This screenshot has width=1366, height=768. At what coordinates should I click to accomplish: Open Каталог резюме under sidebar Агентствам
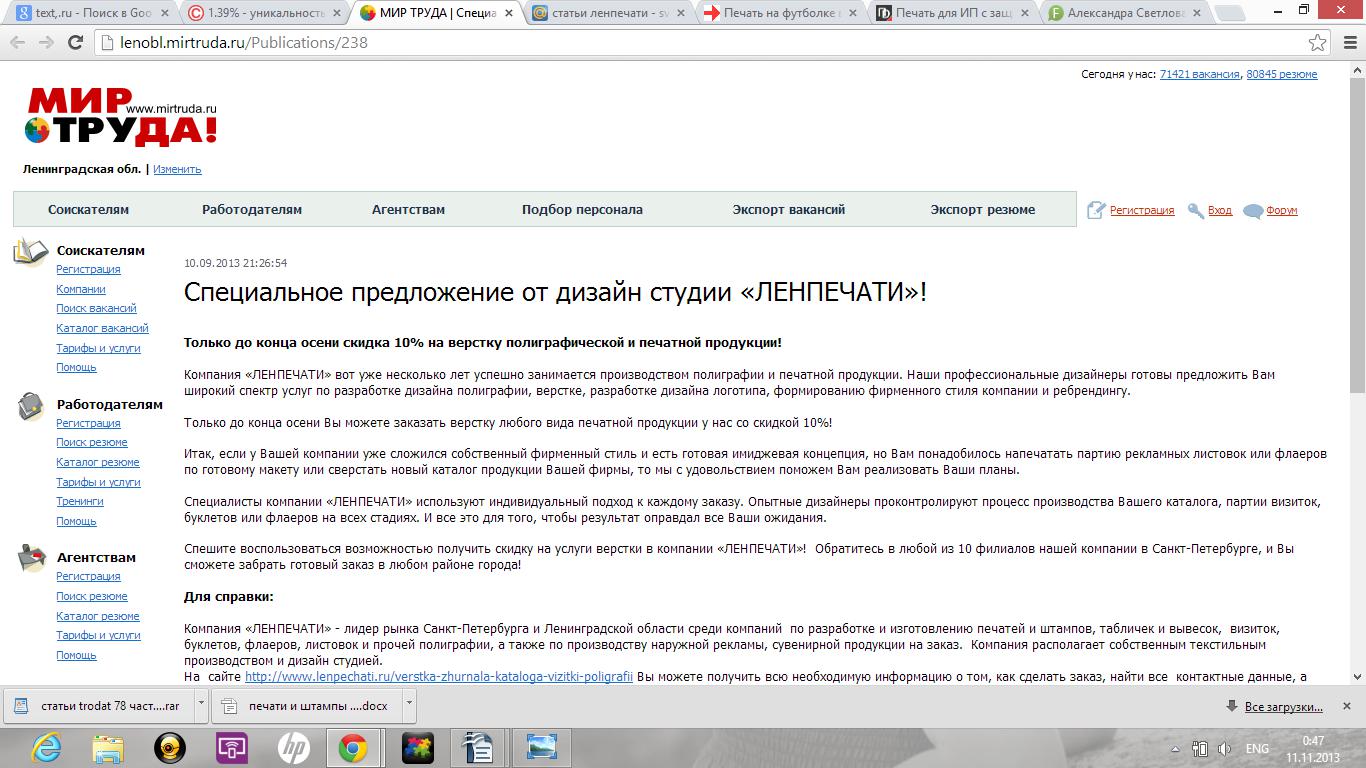click(98, 617)
